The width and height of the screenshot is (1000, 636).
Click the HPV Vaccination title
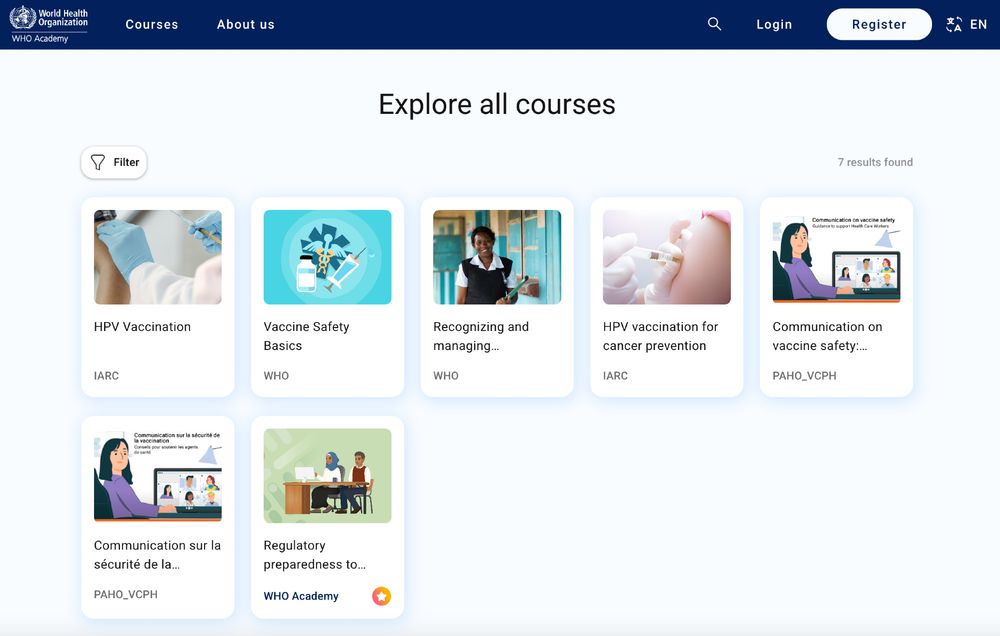pos(142,327)
